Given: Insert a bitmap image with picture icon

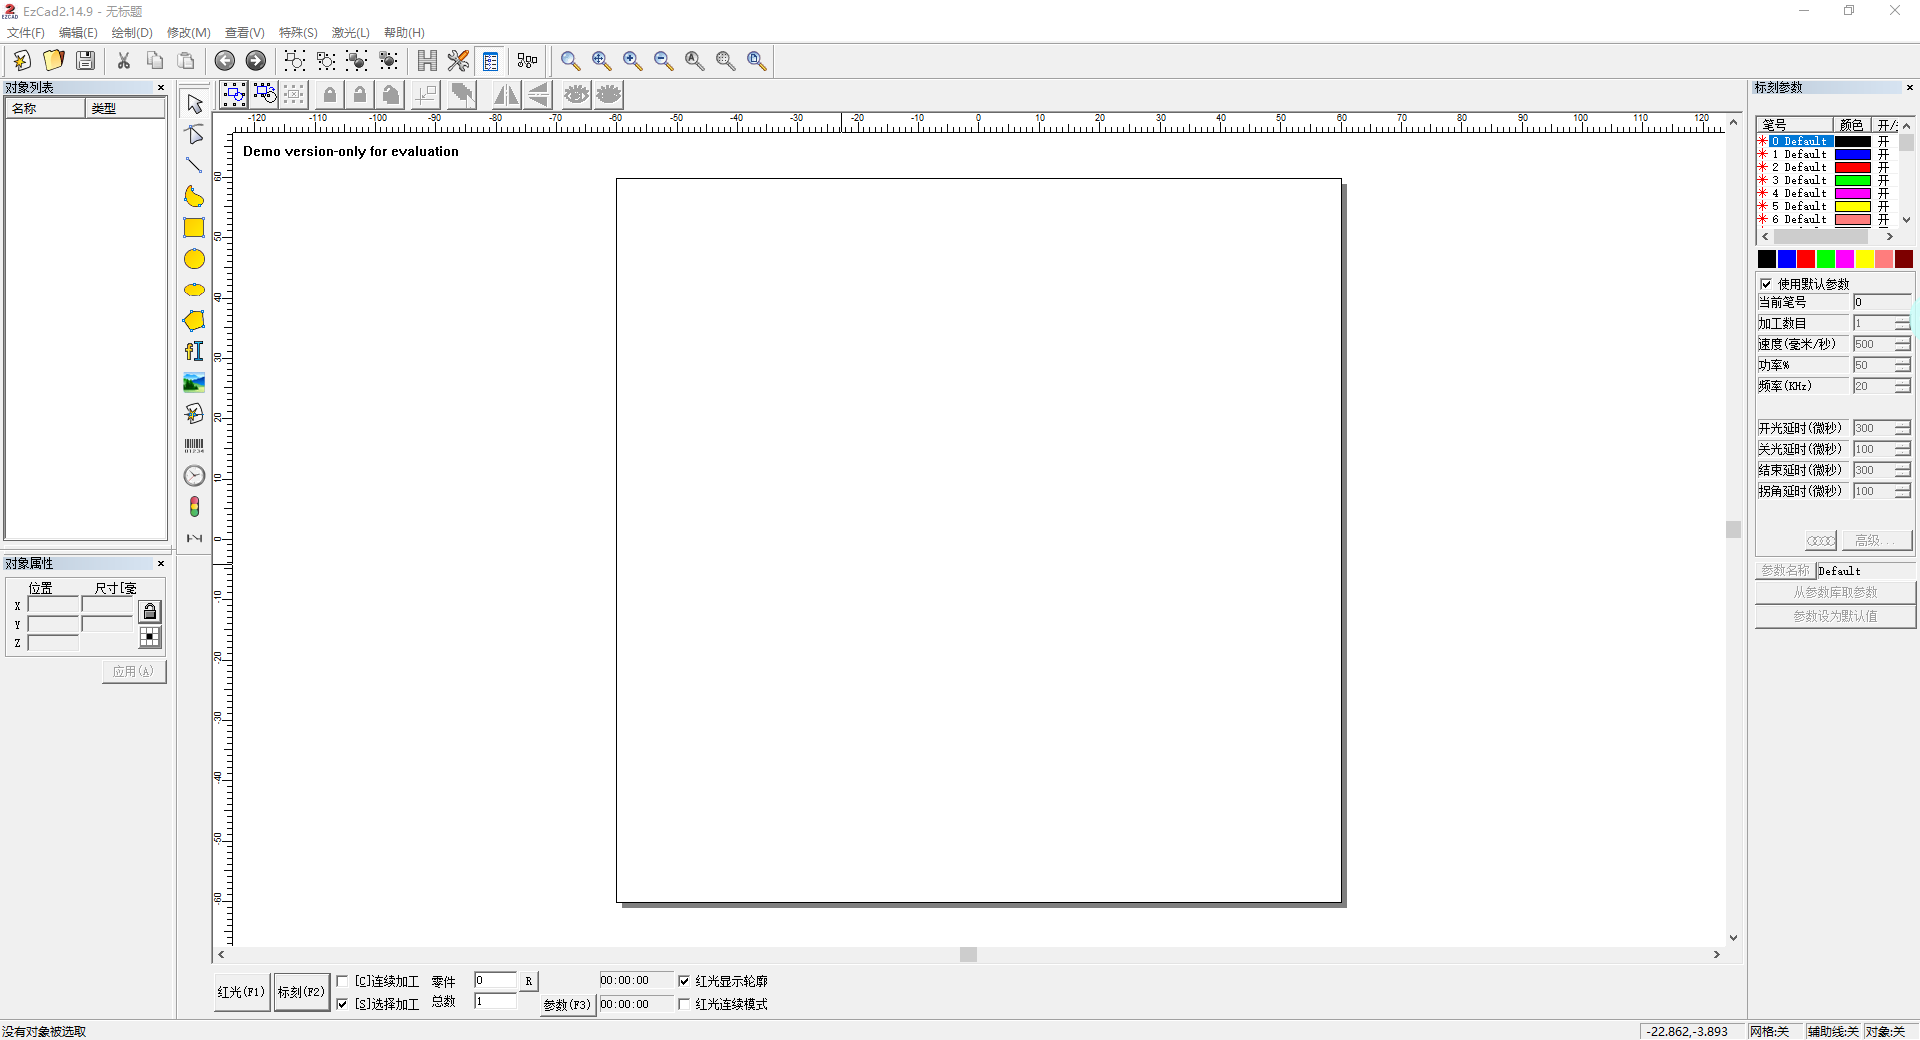Looking at the screenshot, I should [194, 383].
